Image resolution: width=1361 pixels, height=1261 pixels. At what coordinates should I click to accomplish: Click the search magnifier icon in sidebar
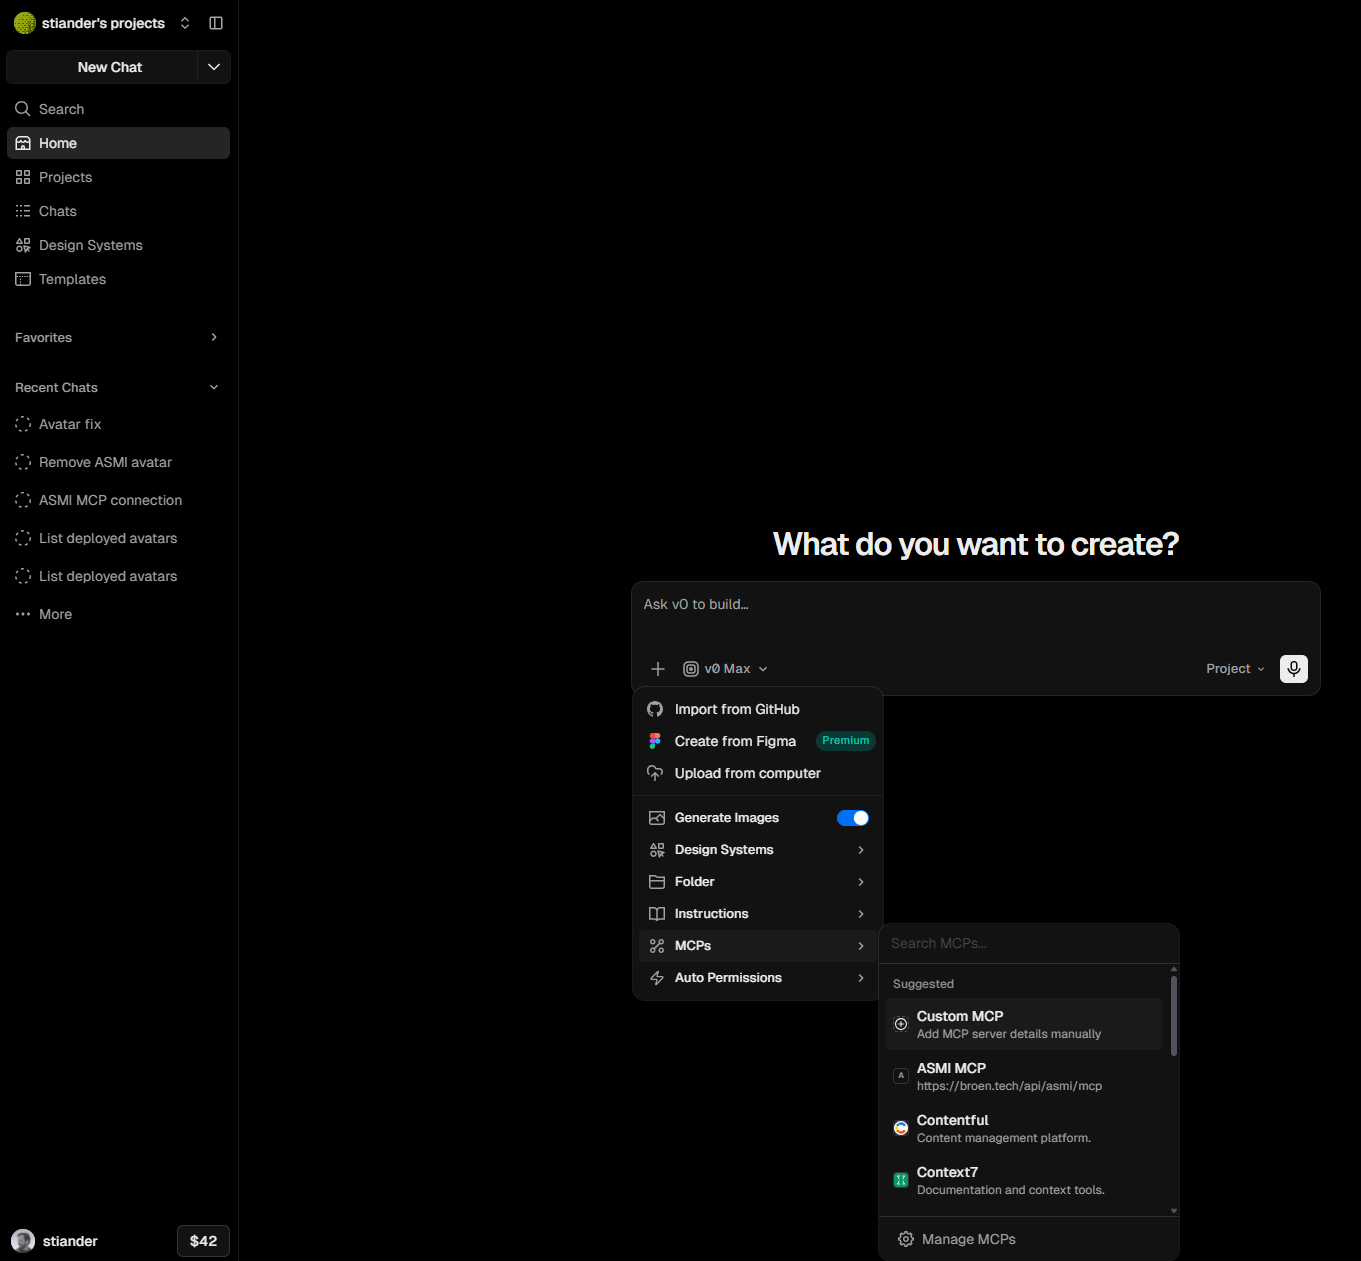point(23,109)
